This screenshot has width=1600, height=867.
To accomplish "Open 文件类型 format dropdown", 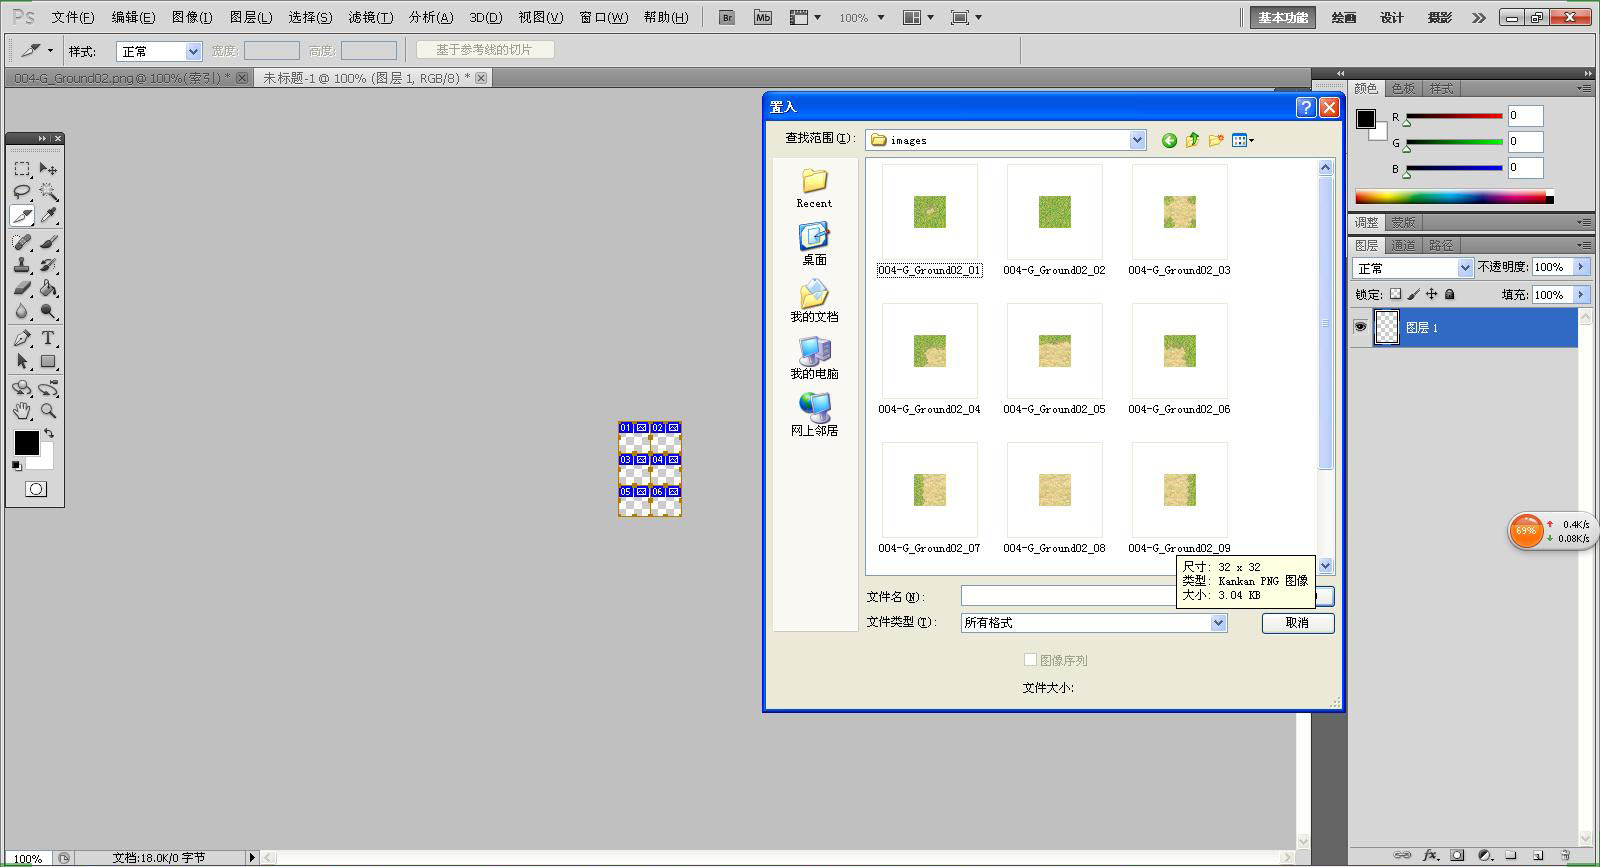I will click(1218, 622).
